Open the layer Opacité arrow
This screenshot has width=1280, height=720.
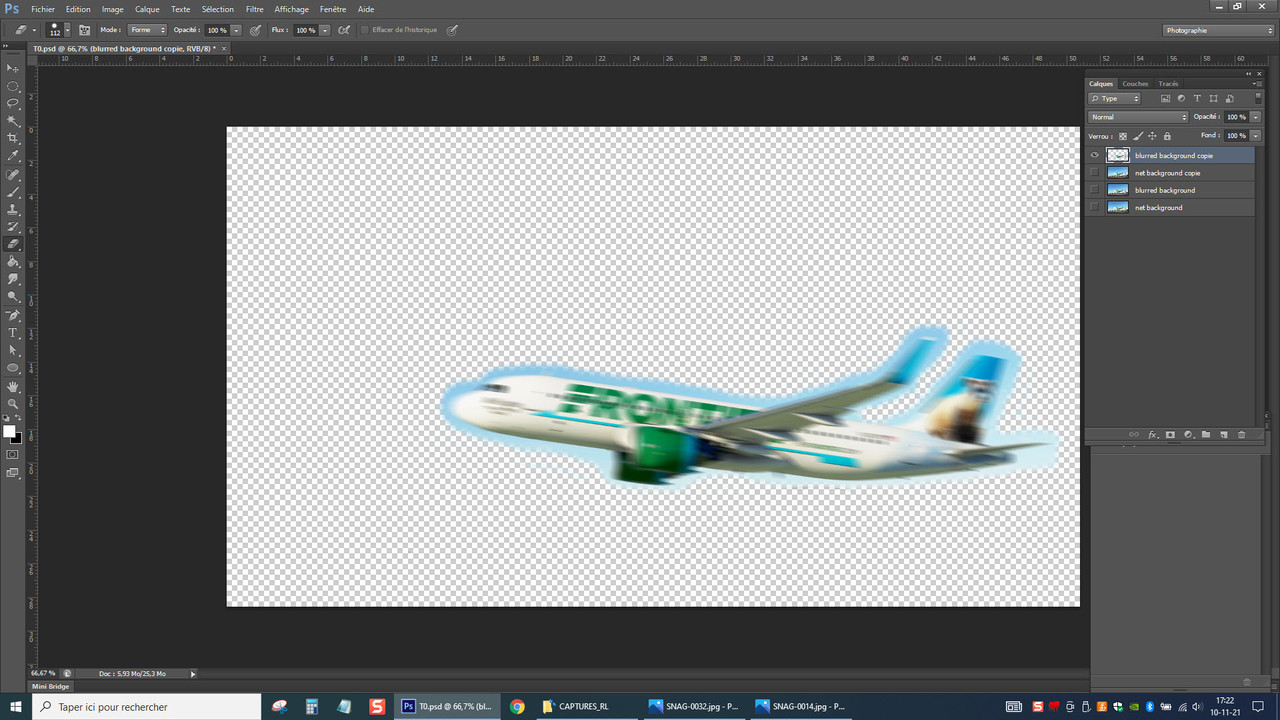pyautogui.click(x=1255, y=117)
